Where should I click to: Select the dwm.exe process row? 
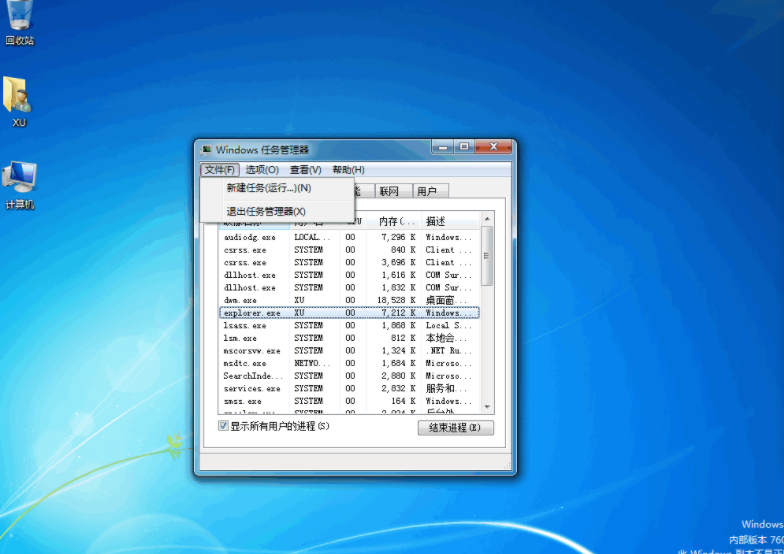(x=350, y=300)
